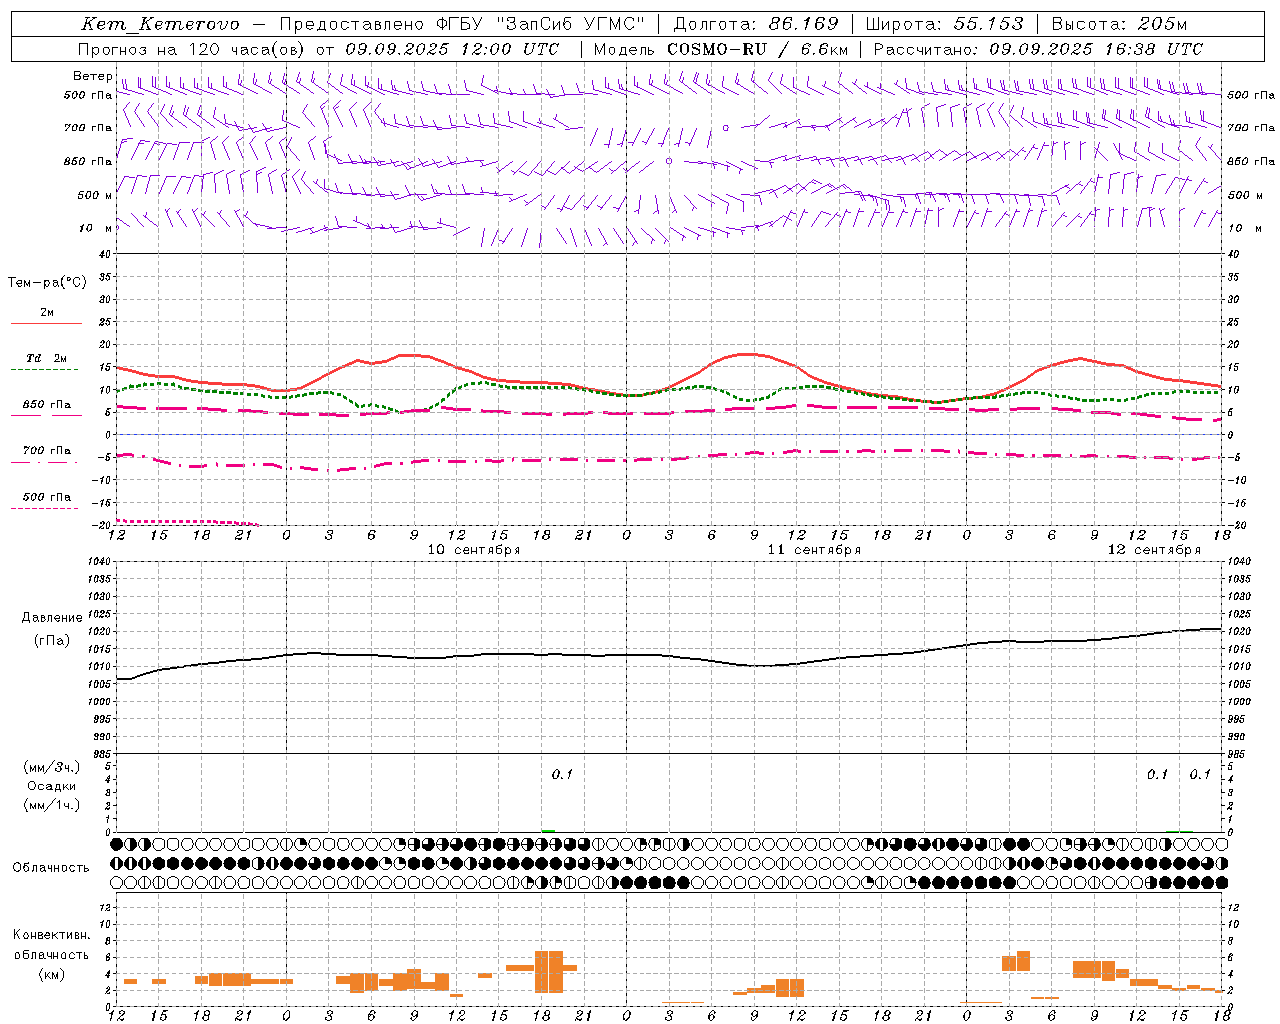Click the red 2m temperature curve peak on 11 сентября

[x=748, y=354]
